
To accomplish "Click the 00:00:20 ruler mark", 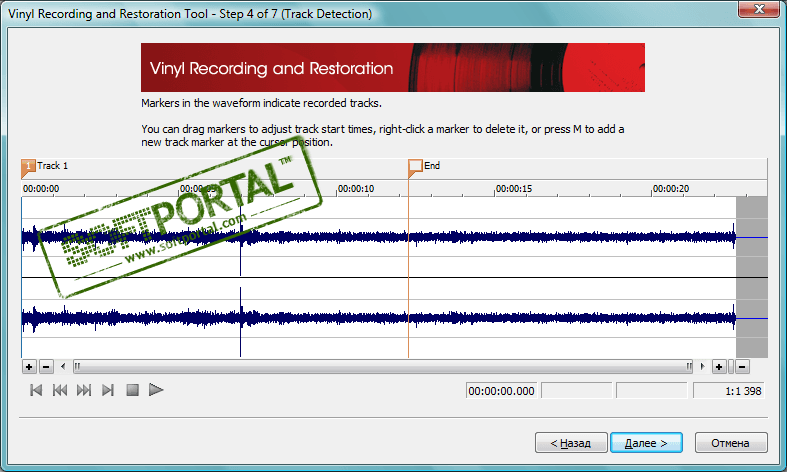I will click(671, 189).
